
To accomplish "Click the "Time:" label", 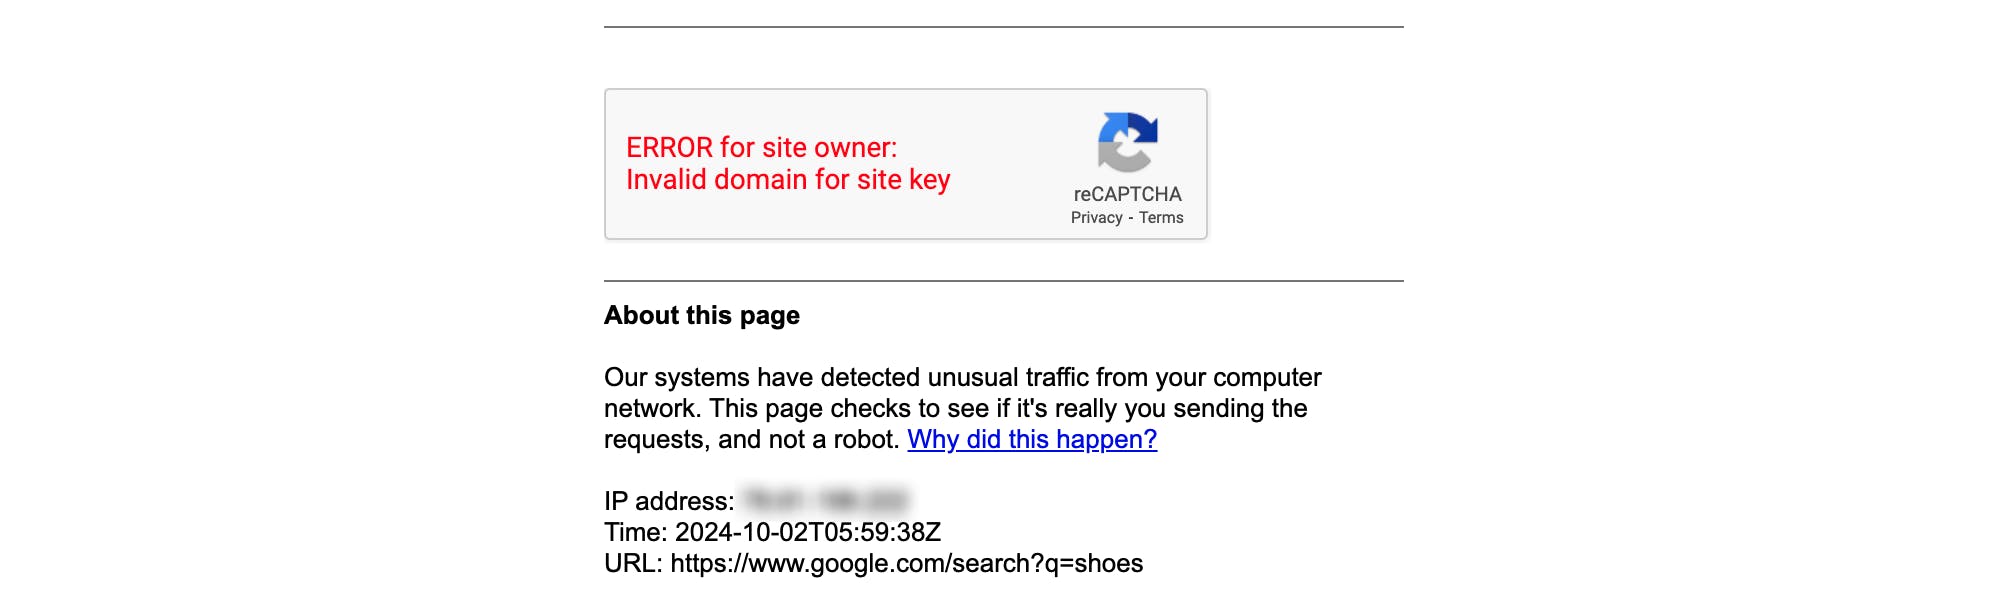I will tap(635, 532).
